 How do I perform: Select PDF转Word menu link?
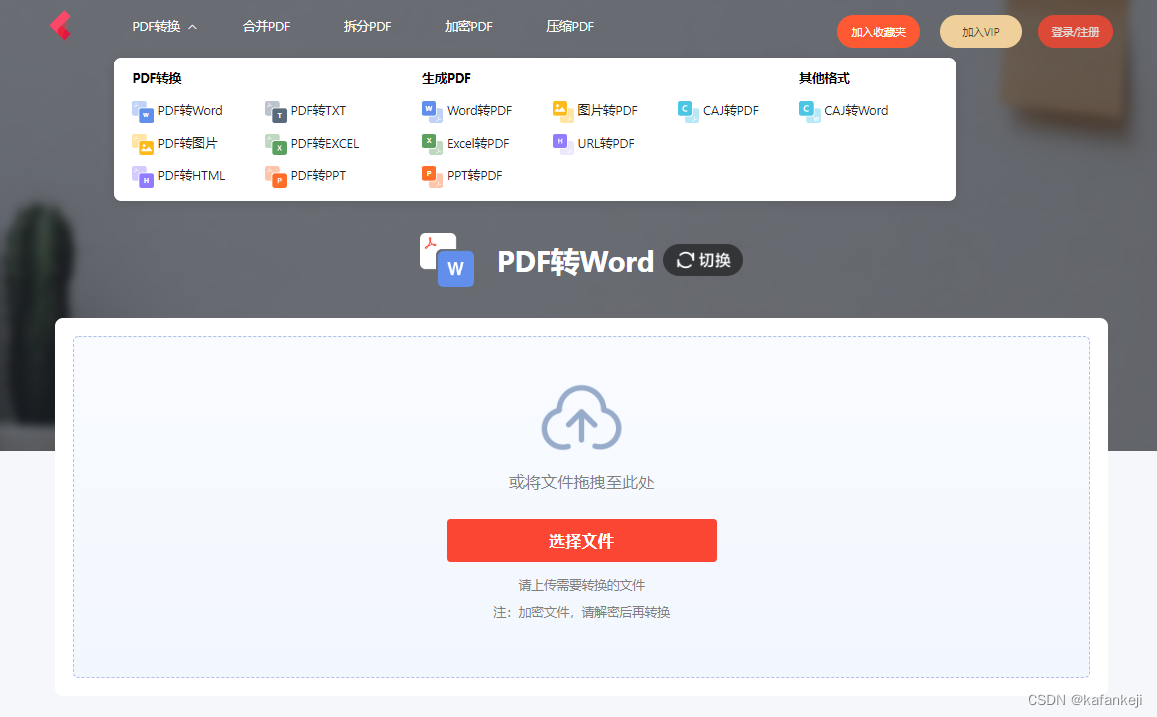[190, 111]
